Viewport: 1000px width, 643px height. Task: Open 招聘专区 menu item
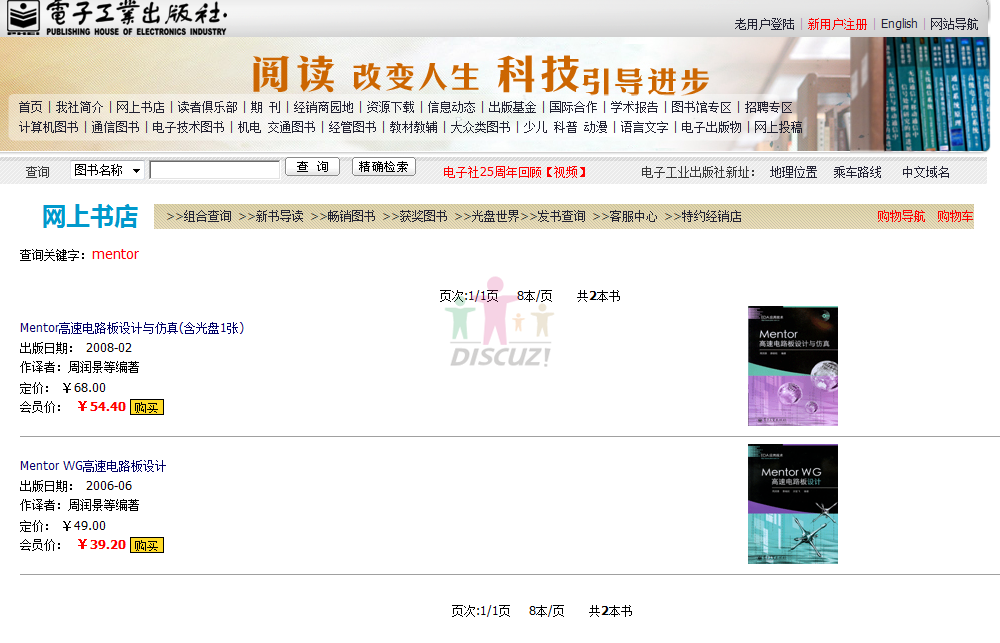coord(768,107)
